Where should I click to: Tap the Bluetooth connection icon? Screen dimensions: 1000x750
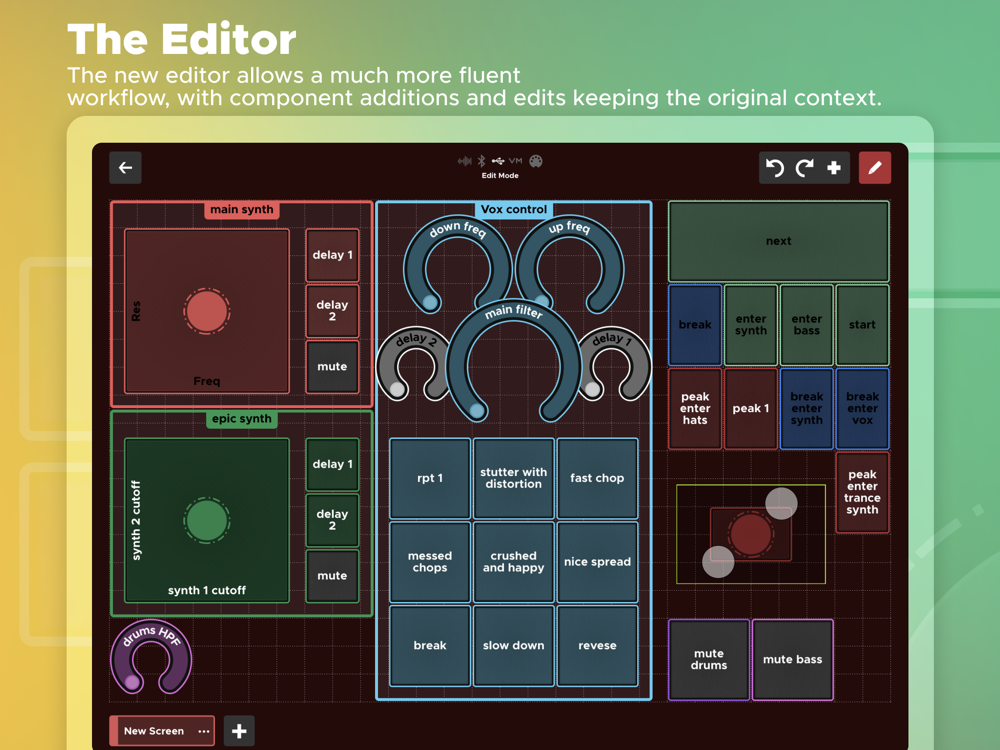[482, 161]
